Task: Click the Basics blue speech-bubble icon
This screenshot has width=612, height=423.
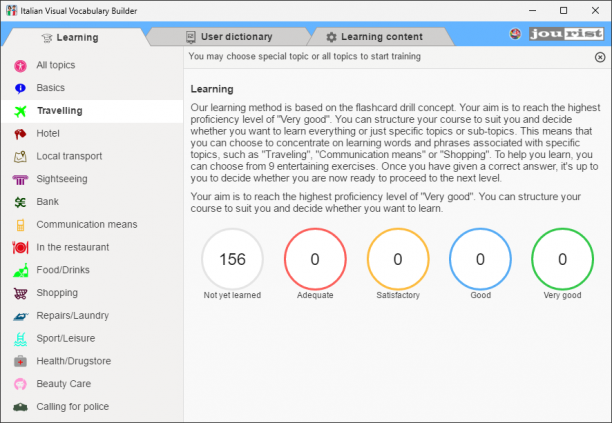Action: point(20,89)
